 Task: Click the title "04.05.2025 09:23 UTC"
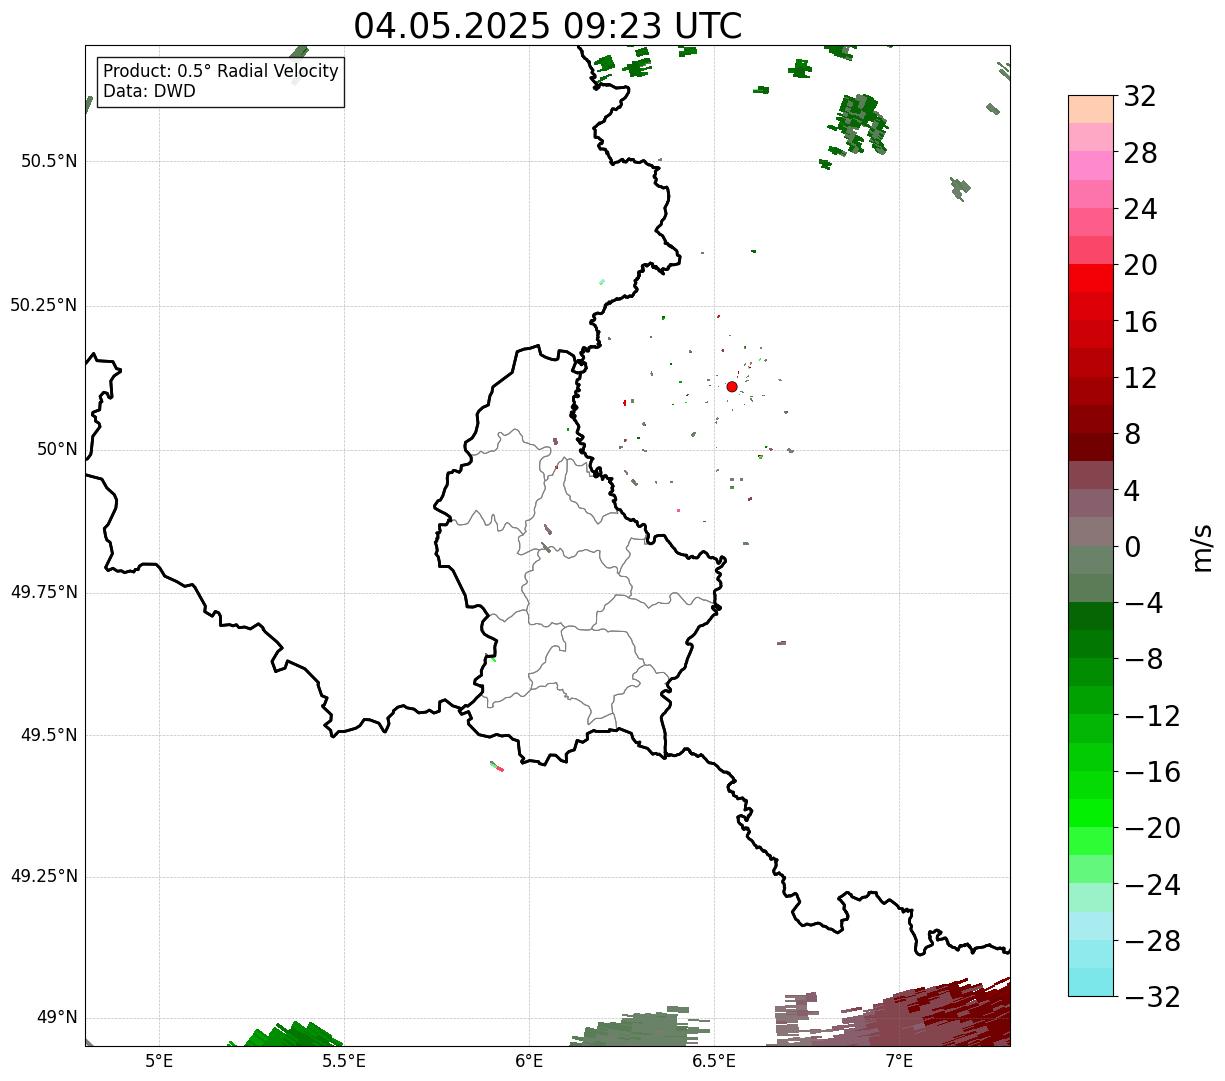pos(548,26)
